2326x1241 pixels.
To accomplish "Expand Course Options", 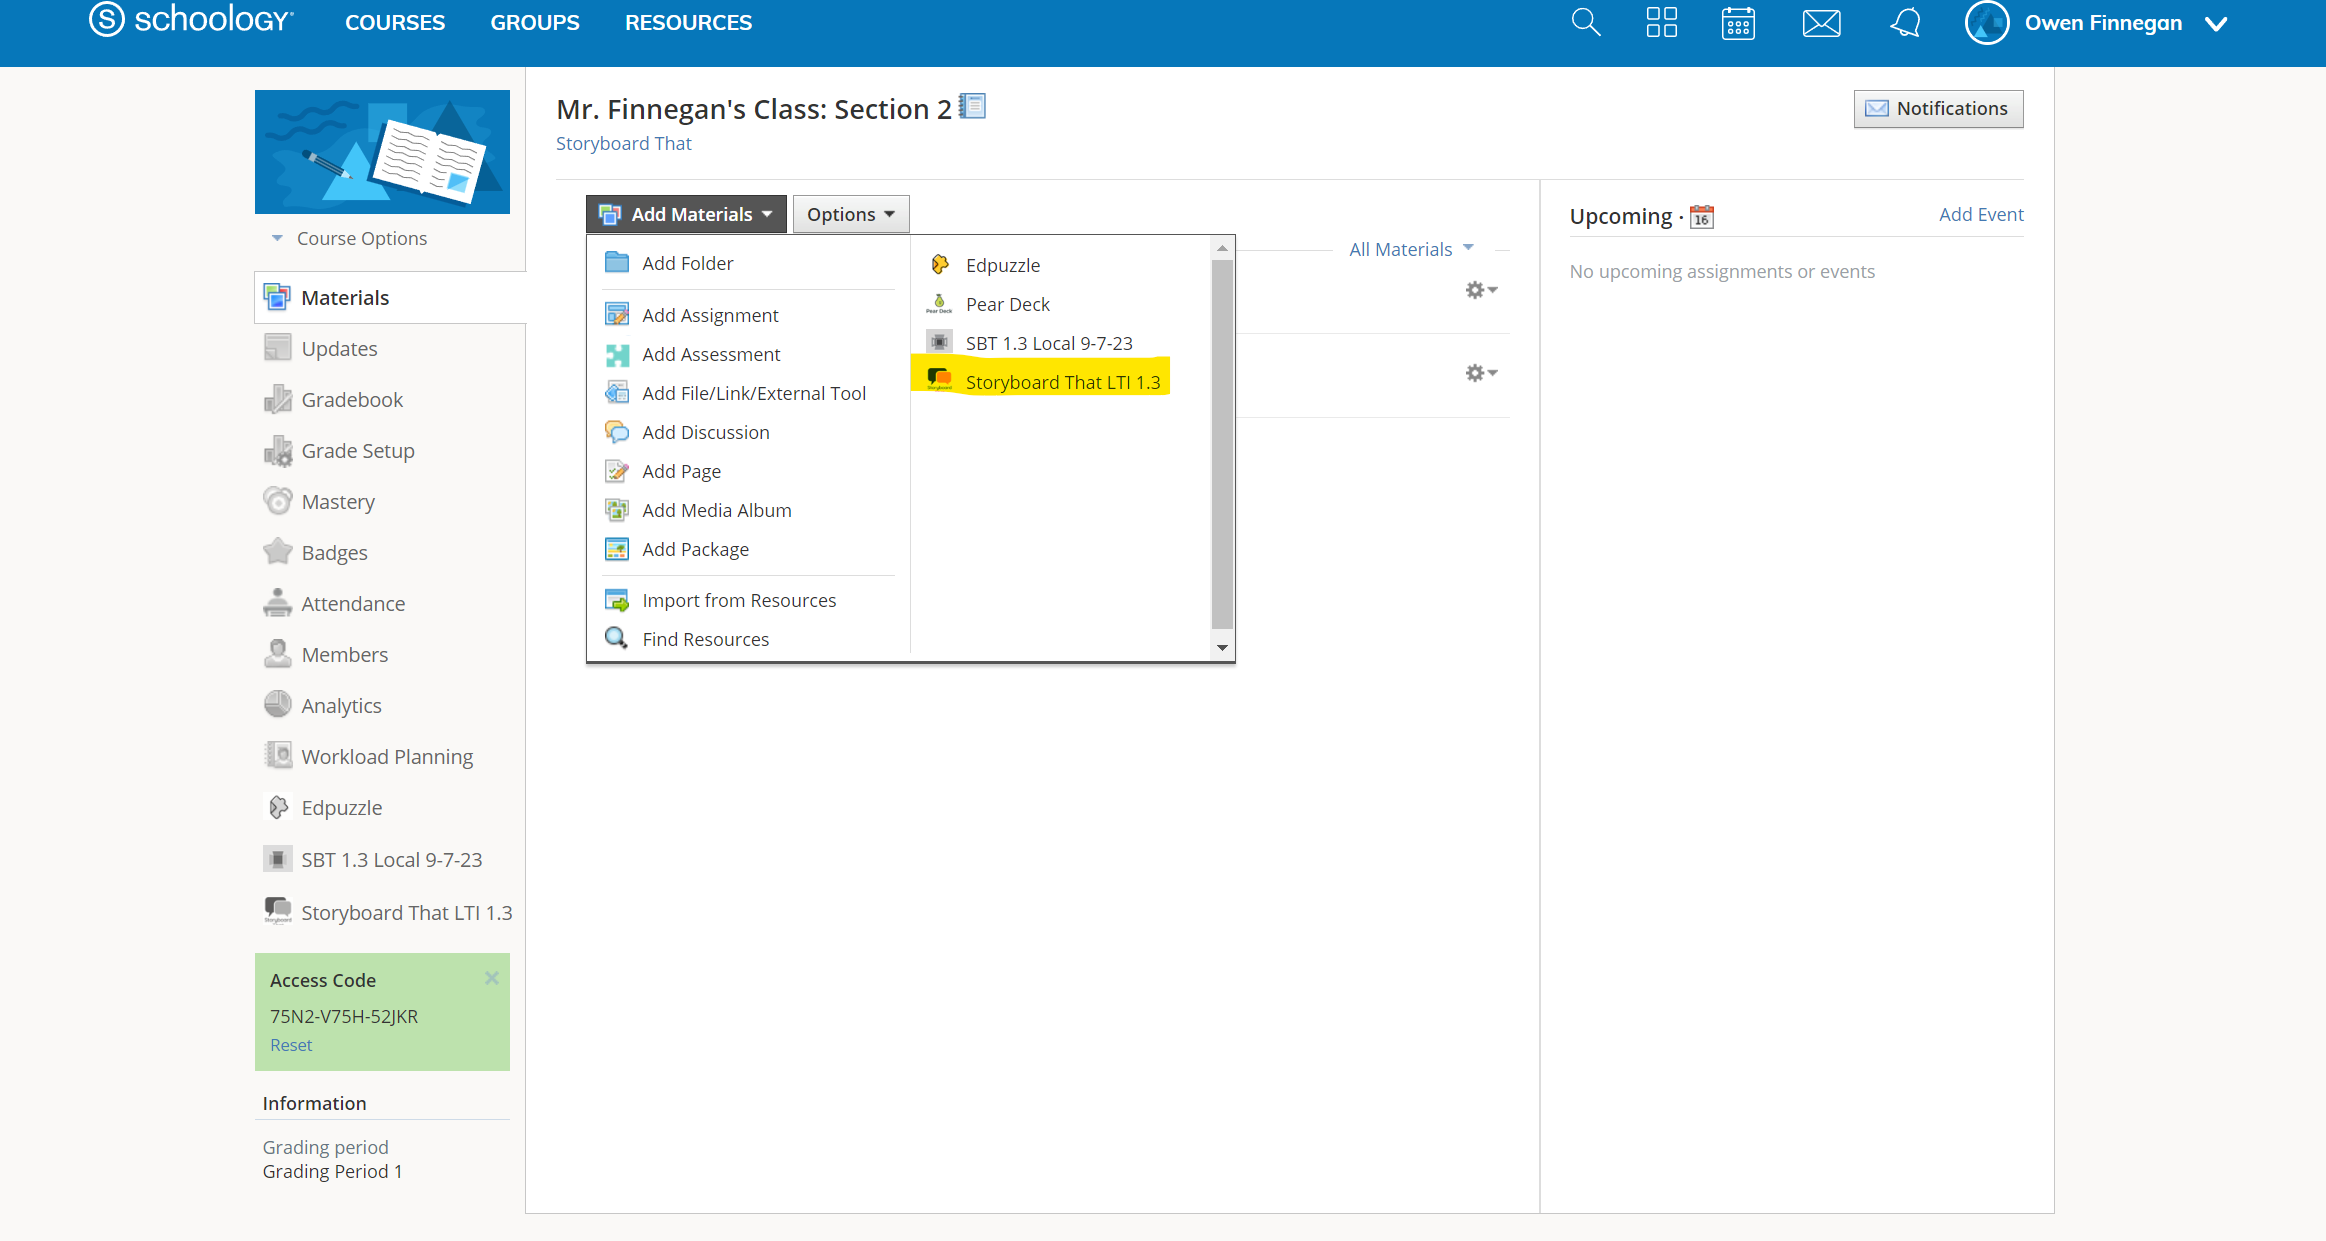I will 350,238.
